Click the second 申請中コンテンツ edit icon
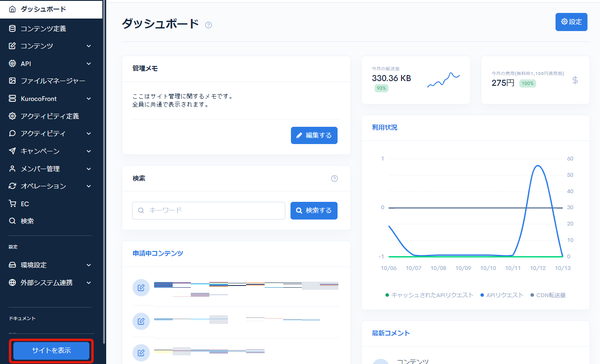 tap(141, 321)
